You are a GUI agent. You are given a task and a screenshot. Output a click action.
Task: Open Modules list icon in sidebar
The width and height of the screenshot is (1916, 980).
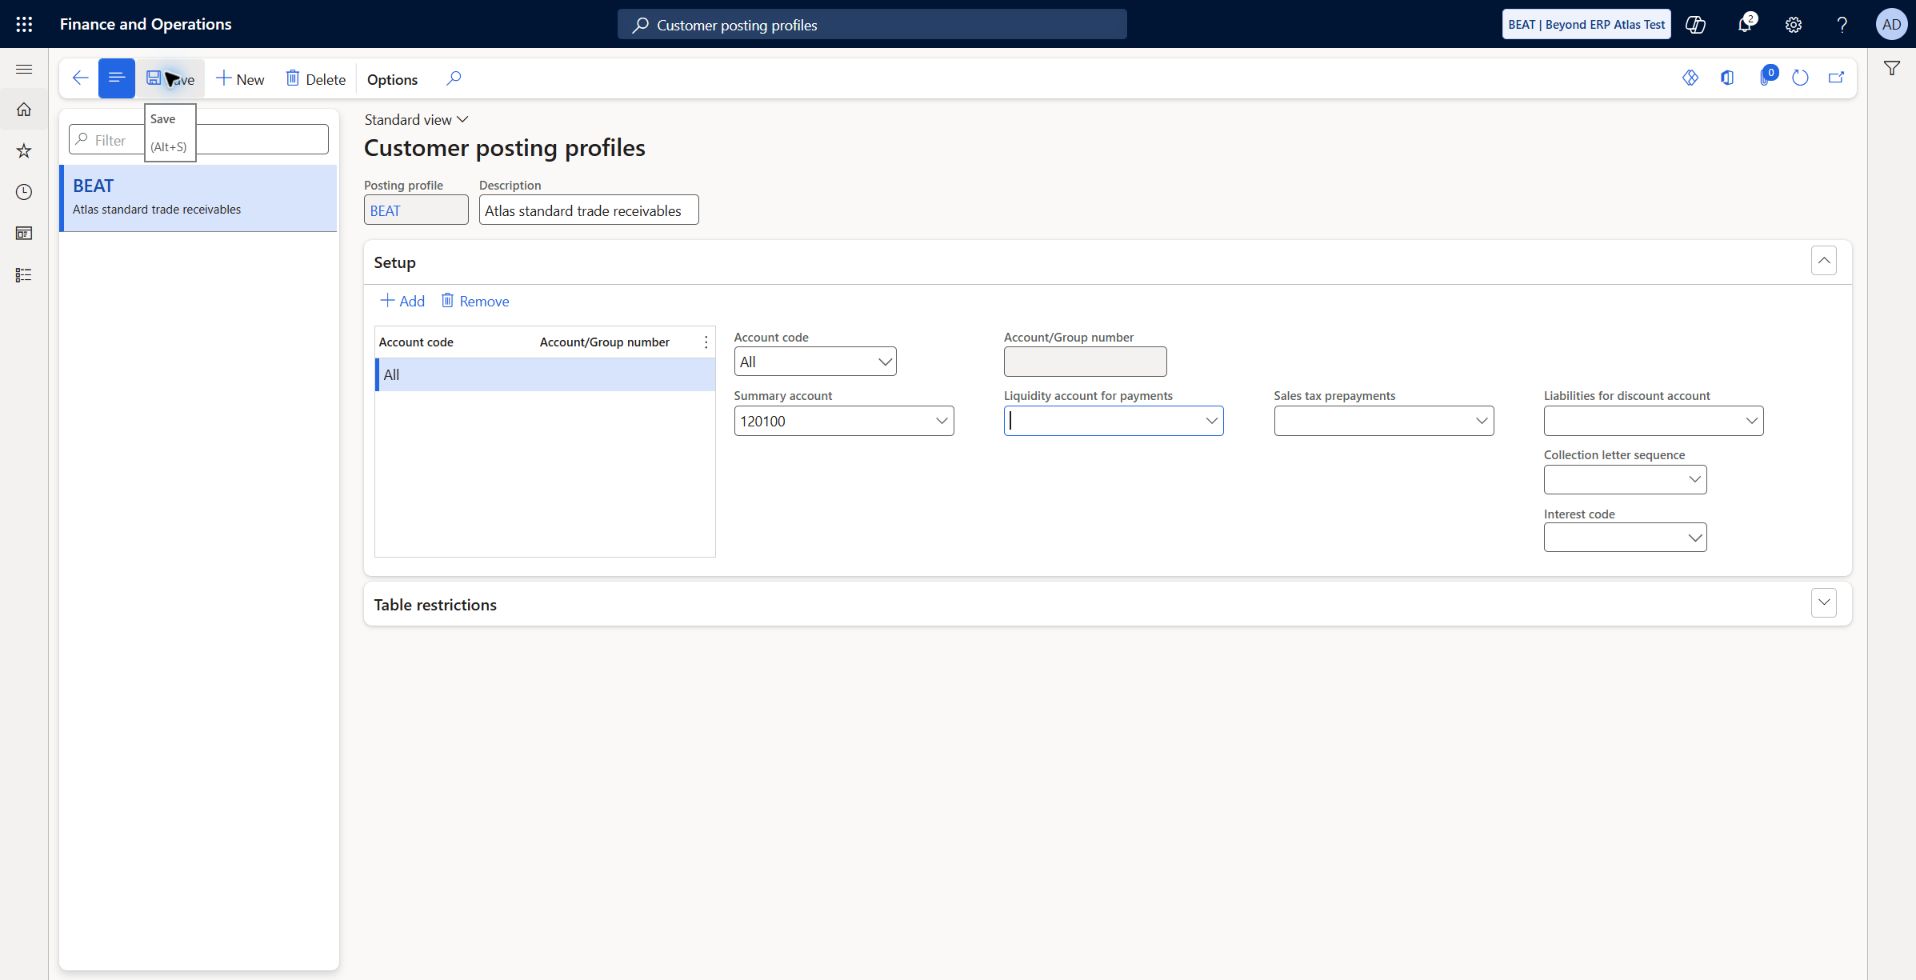click(x=24, y=275)
